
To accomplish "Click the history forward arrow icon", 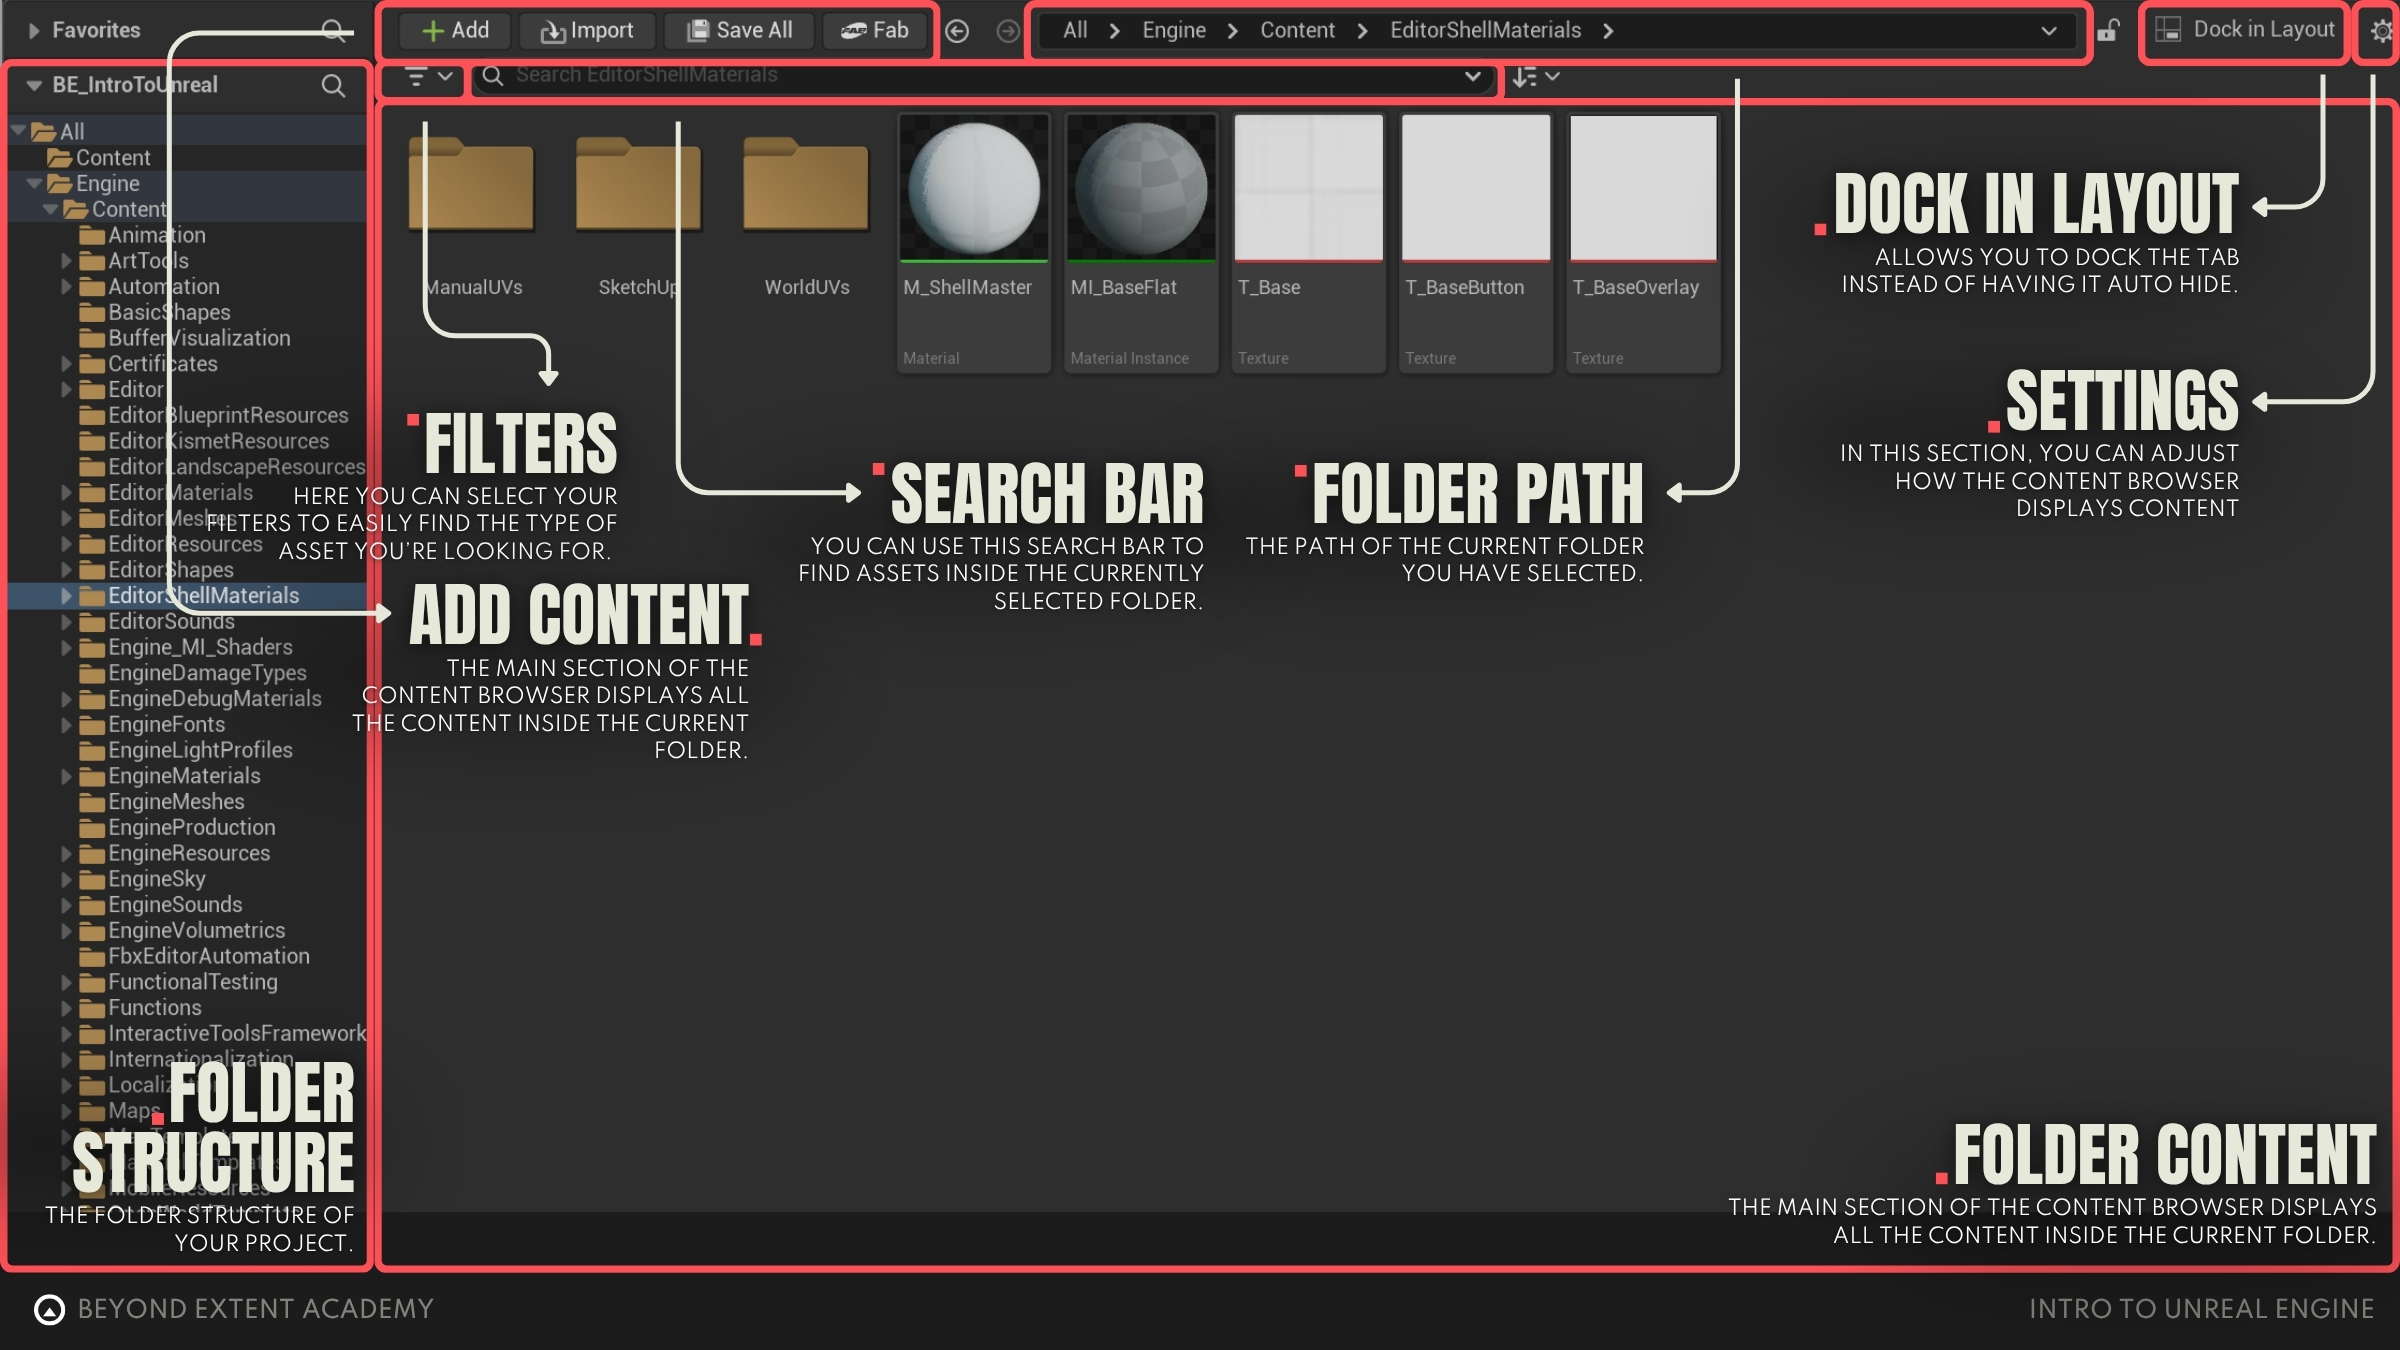I will coord(1007,32).
